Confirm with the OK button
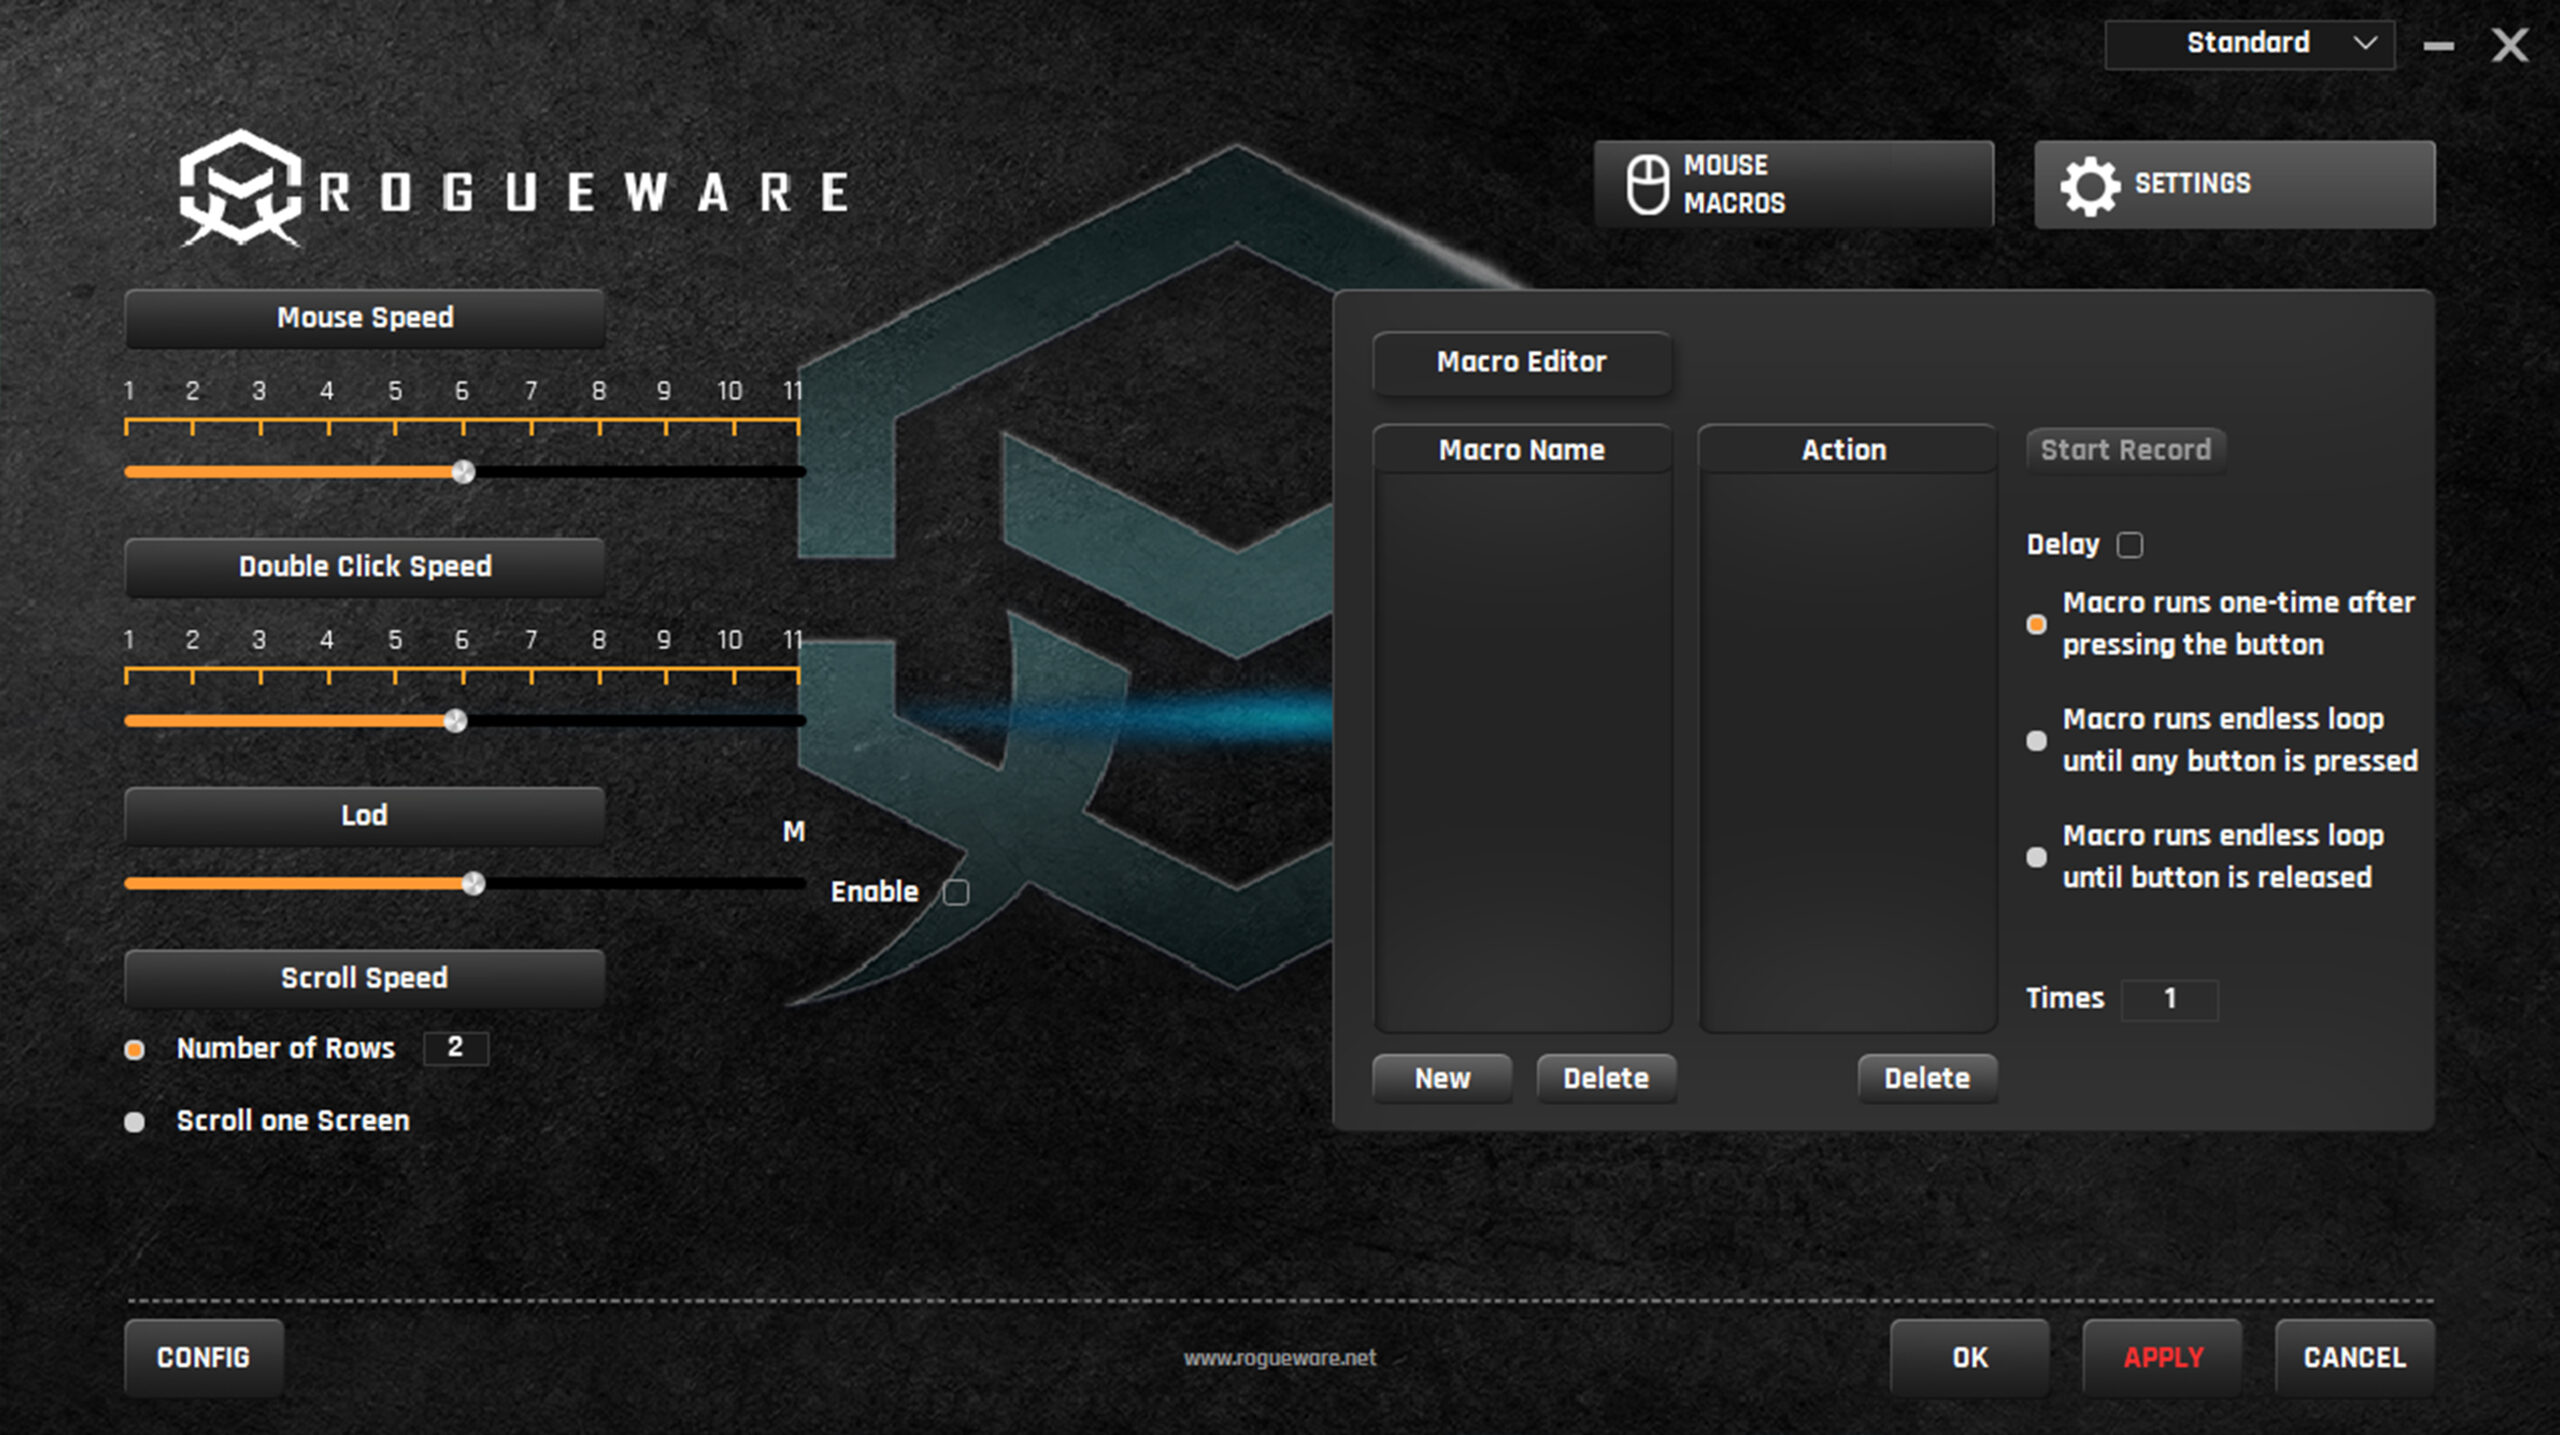Image resolution: width=2560 pixels, height=1435 pixels. 1970,1358
